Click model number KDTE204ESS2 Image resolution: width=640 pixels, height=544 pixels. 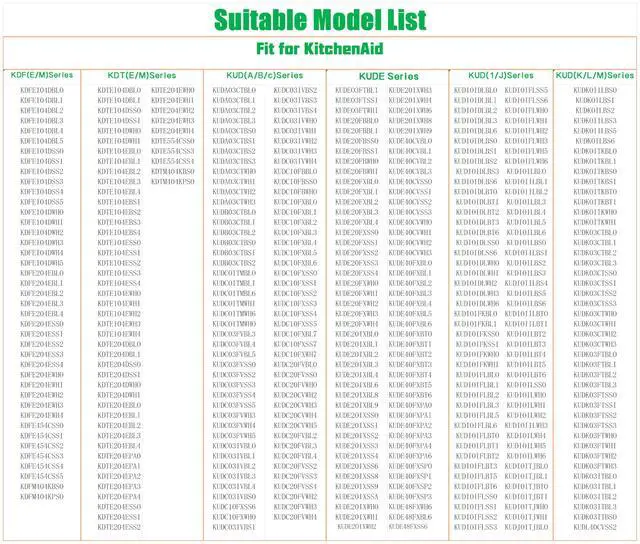[119, 527]
